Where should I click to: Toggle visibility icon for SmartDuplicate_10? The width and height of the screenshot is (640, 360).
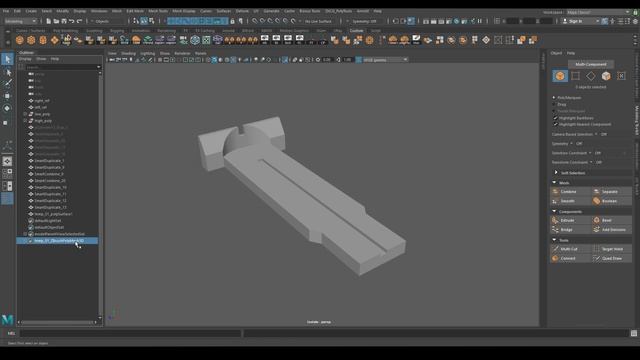(31, 187)
